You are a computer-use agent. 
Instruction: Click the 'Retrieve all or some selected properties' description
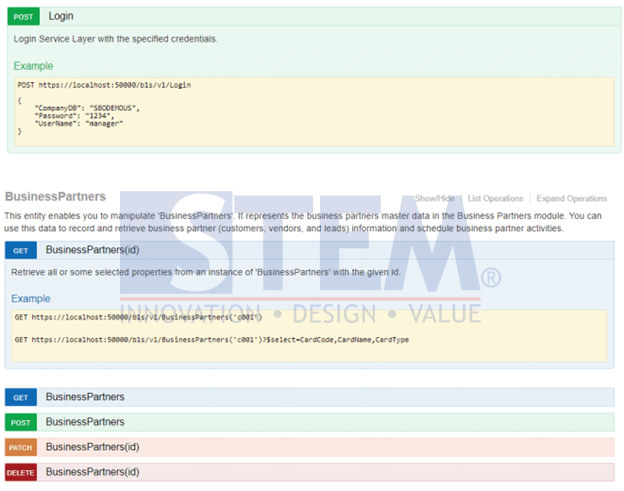click(205, 272)
